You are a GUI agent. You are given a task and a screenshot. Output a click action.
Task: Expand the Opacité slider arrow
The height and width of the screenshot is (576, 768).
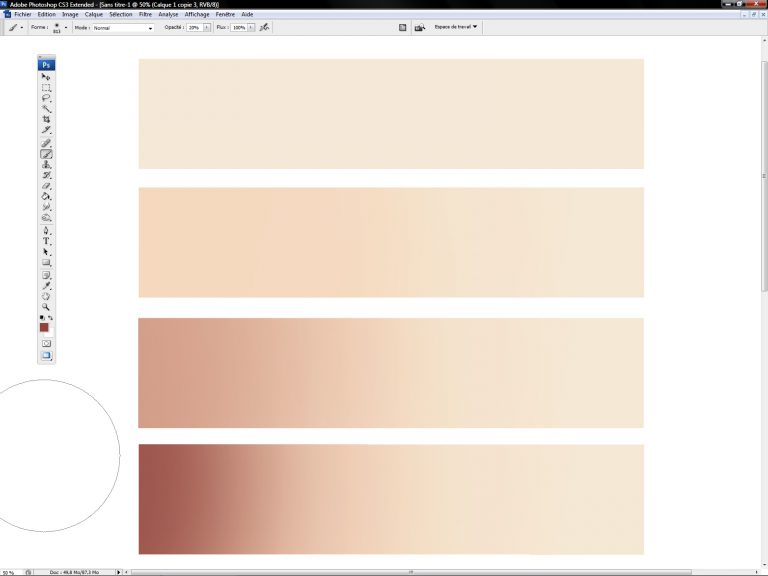pos(207,28)
